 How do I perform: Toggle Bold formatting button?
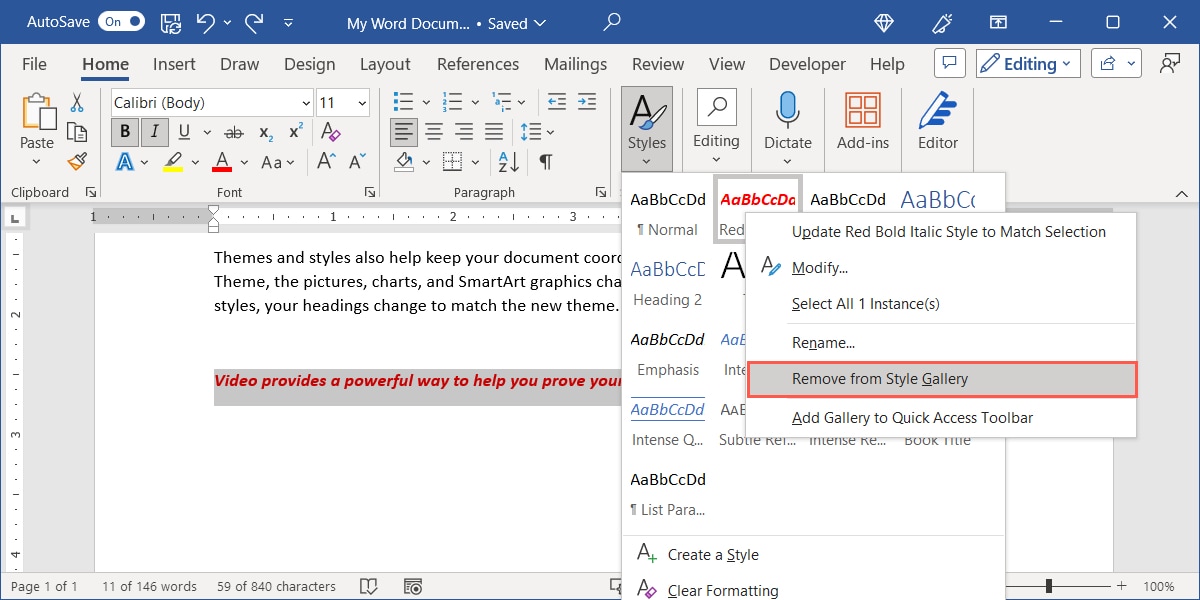coord(125,132)
